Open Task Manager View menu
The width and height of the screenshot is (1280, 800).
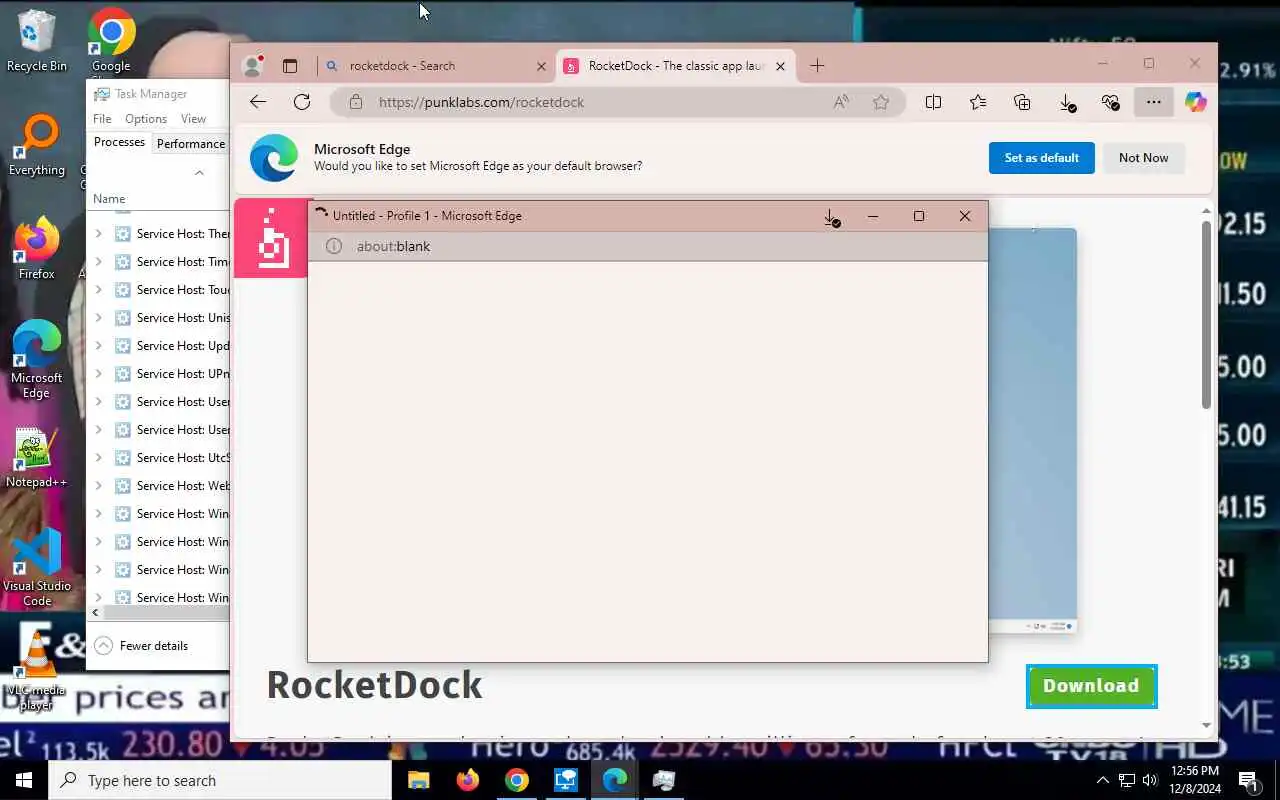(x=193, y=118)
